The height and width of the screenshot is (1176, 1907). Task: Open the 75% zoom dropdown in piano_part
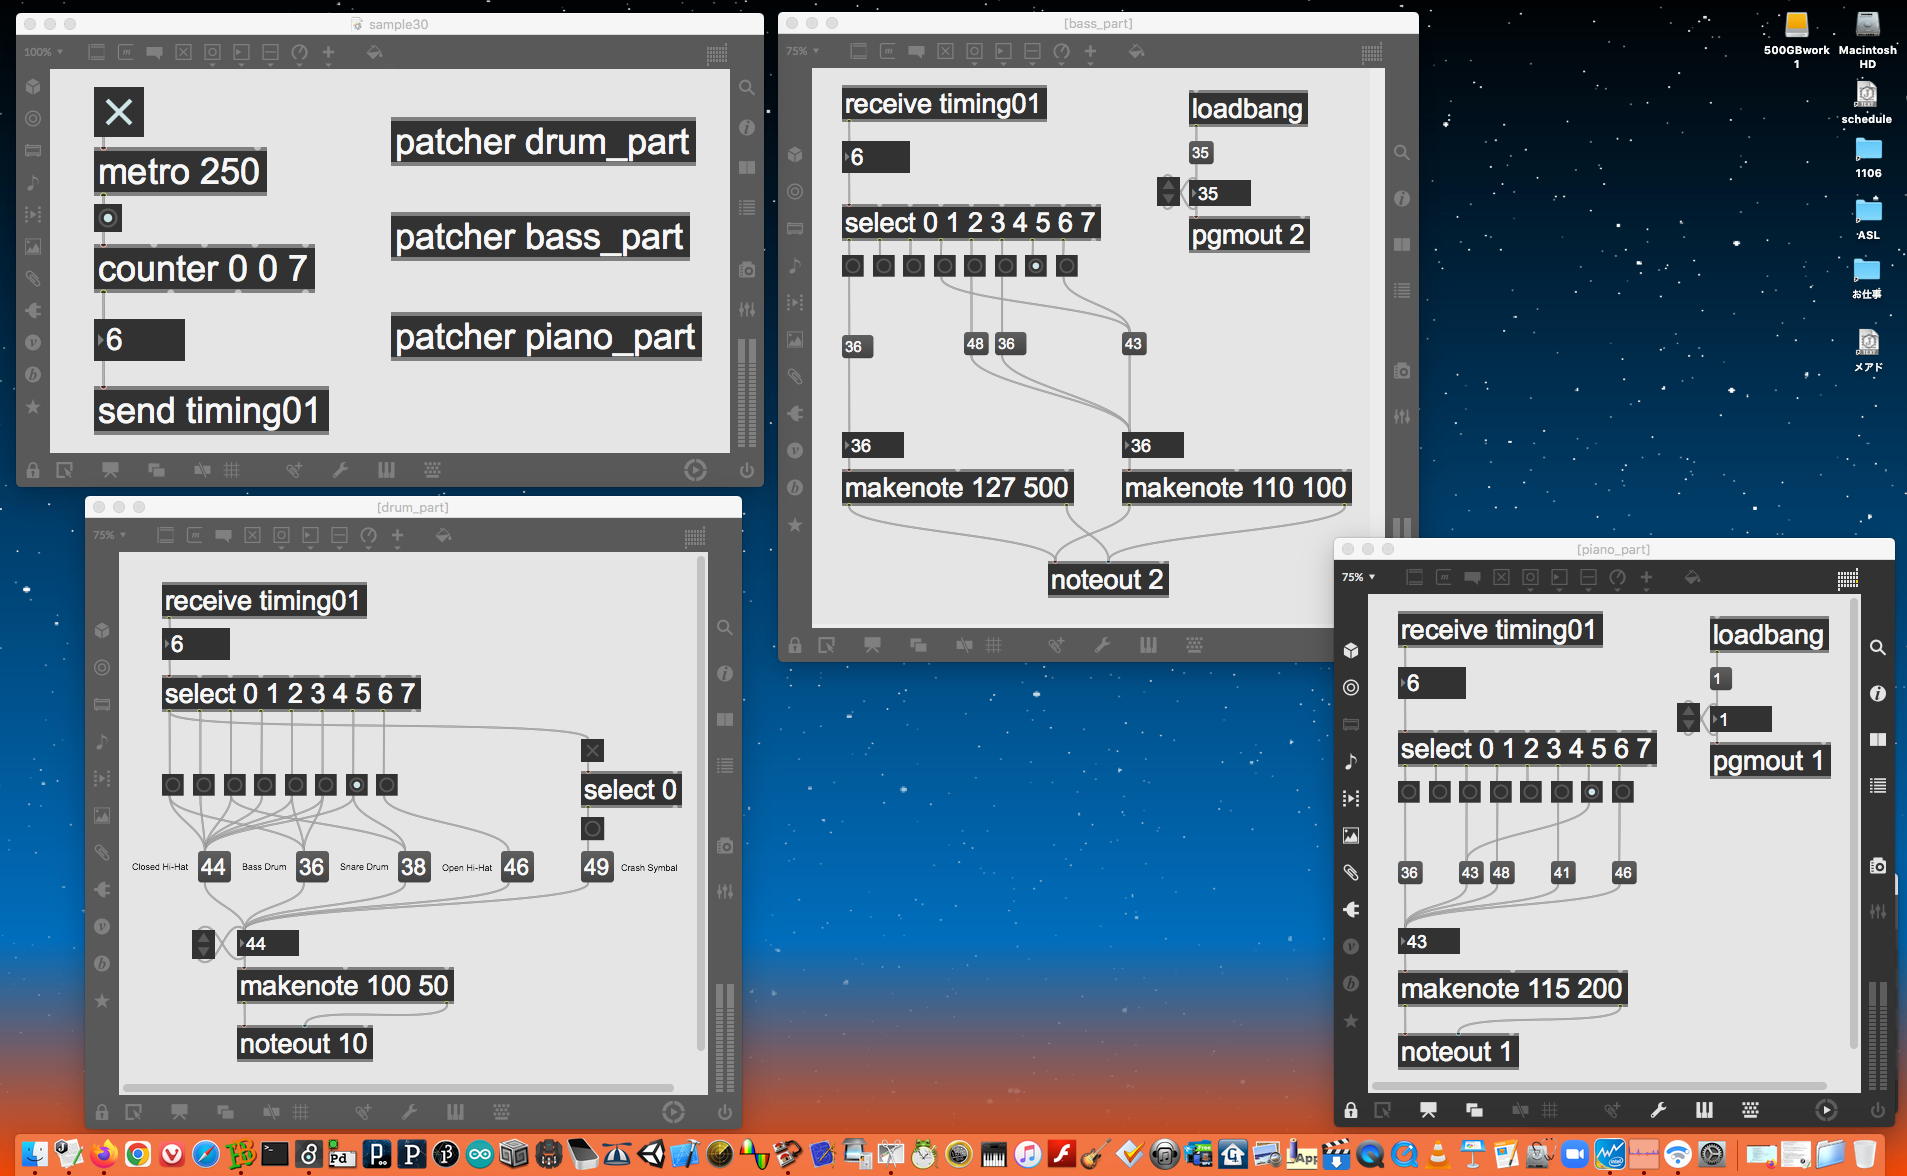coord(1358,578)
